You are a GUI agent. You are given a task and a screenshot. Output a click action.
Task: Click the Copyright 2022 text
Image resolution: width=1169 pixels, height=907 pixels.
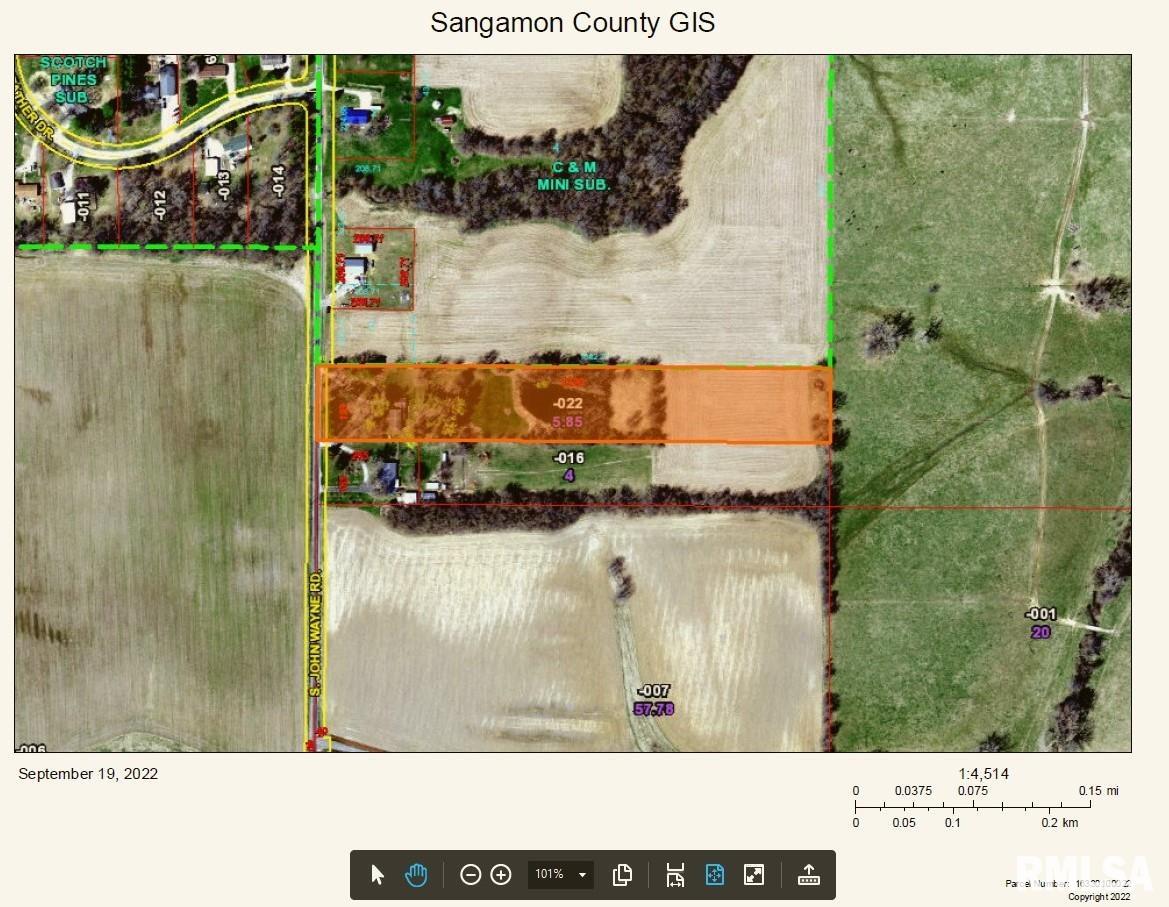(1099, 897)
